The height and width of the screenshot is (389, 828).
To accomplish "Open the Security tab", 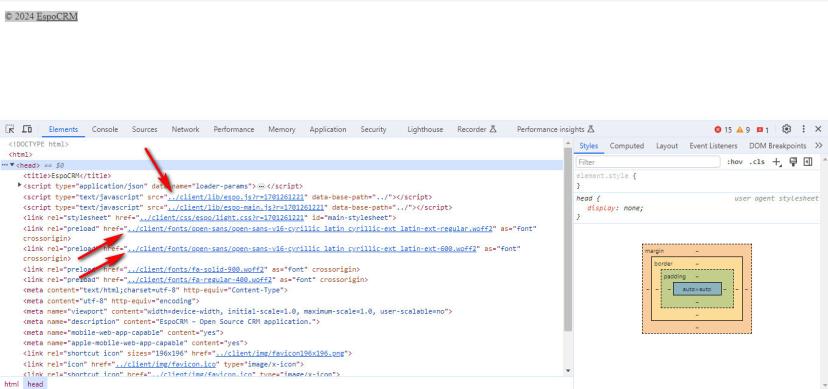I will [x=373, y=129].
